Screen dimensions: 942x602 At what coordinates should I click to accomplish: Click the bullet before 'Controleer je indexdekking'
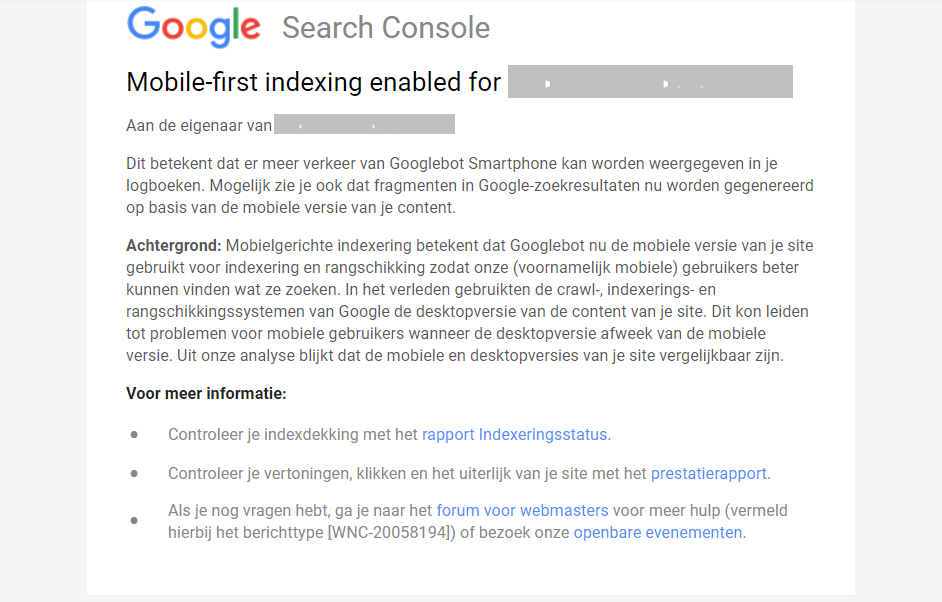134,435
